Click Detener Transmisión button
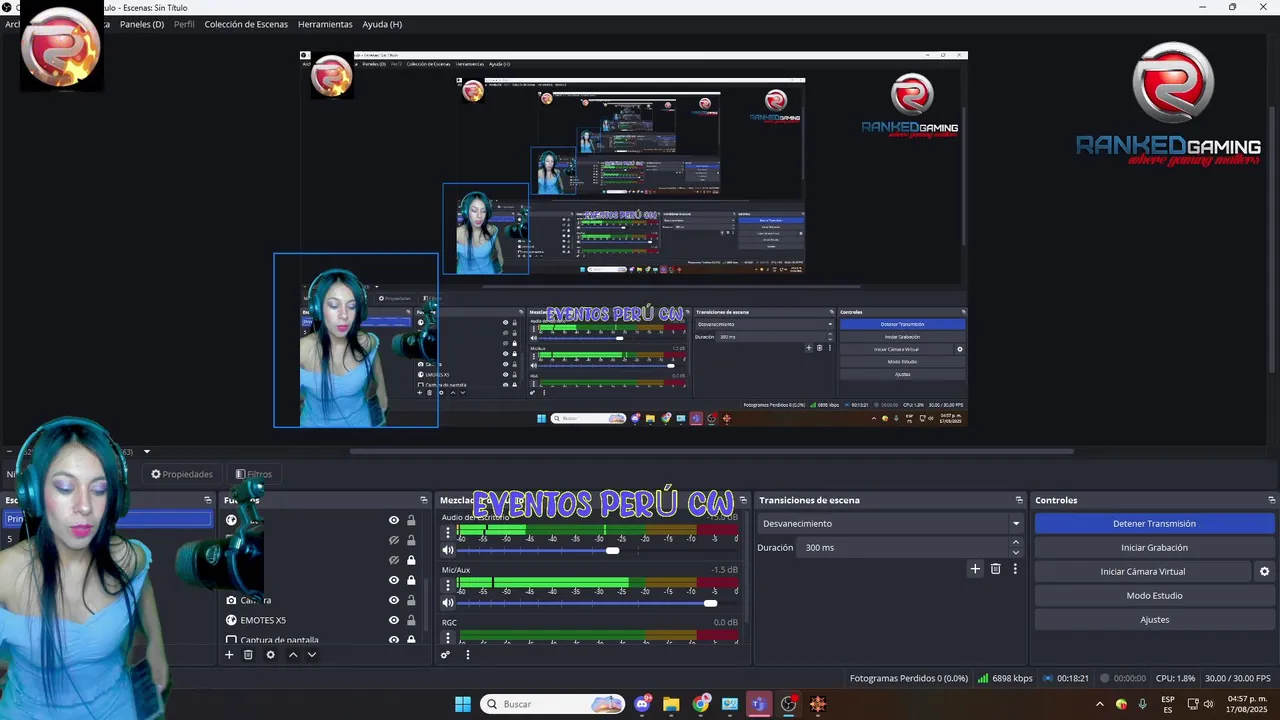Image resolution: width=1280 pixels, height=720 pixels. click(x=1154, y=524)
